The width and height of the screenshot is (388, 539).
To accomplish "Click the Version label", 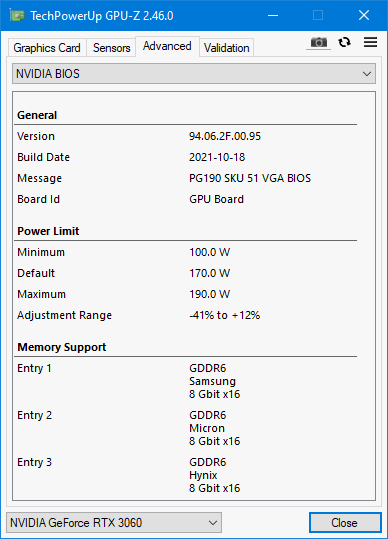I will (x=36, y=136).
